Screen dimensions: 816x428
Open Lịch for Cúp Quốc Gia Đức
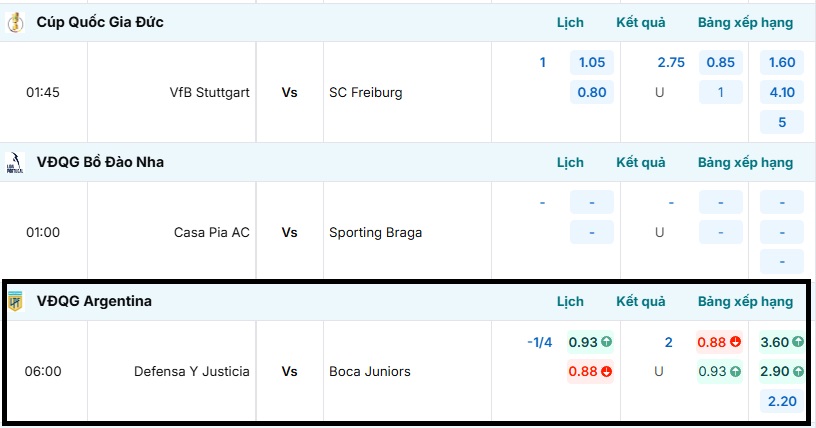570,22
